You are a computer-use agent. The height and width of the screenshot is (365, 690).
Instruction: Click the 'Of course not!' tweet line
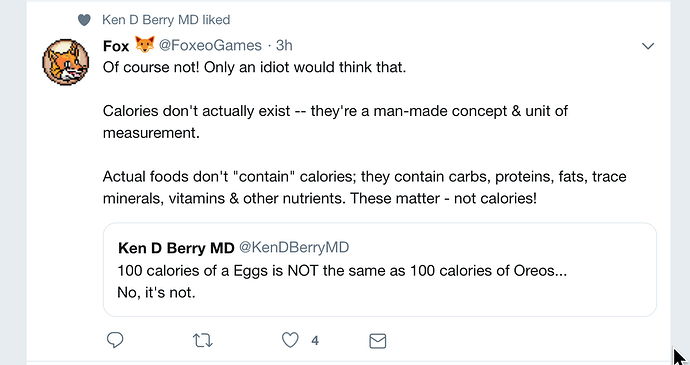coord(254,67)
